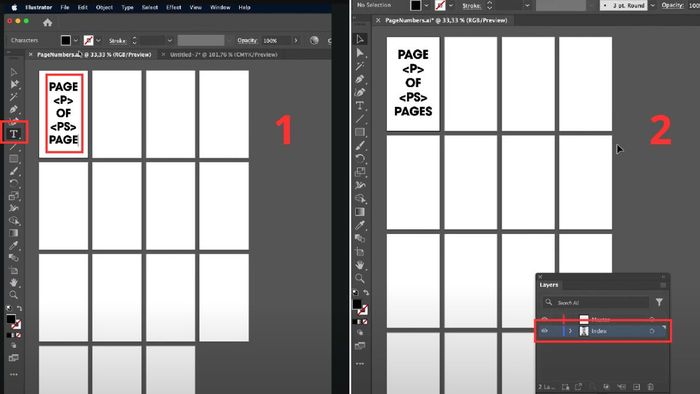The width and height of the screenshot is (700, 394).
Task: Click the 100% opacity field in left window
Action: pos(275,41)
